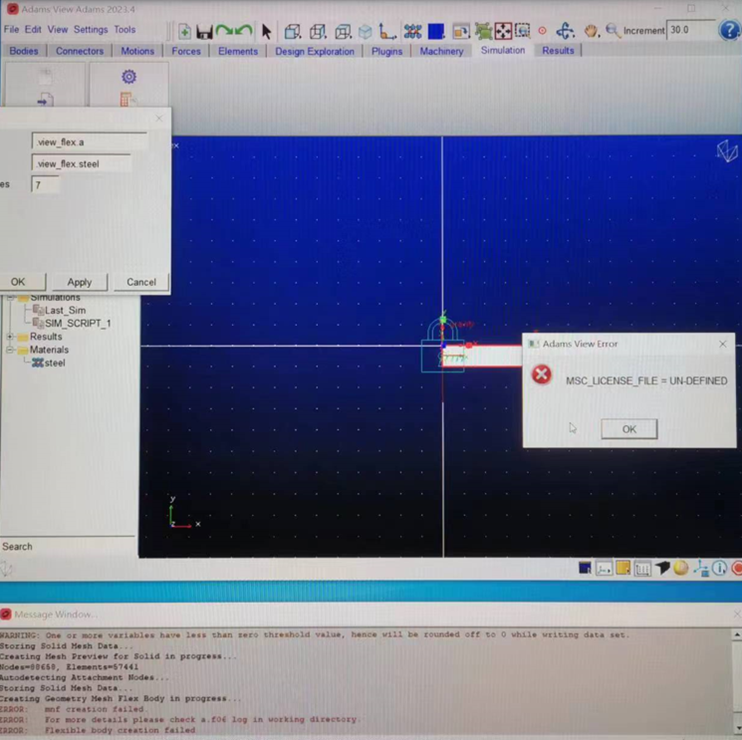This screenshot has width=742, height=740.
Task: Click the view orientation triad in viewport corner
Action: (726, 151)
